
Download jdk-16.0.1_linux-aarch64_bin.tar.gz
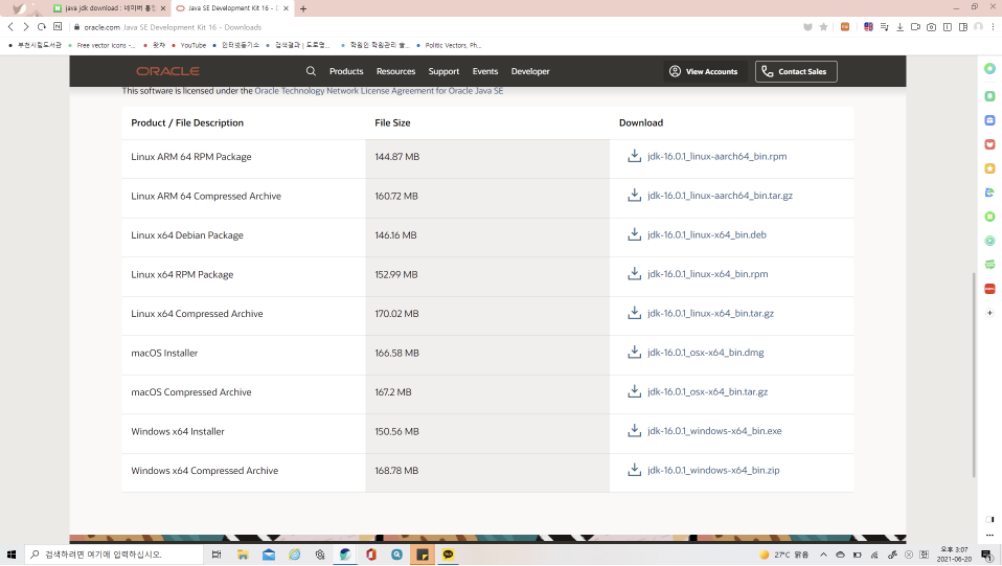click(720, 195)
